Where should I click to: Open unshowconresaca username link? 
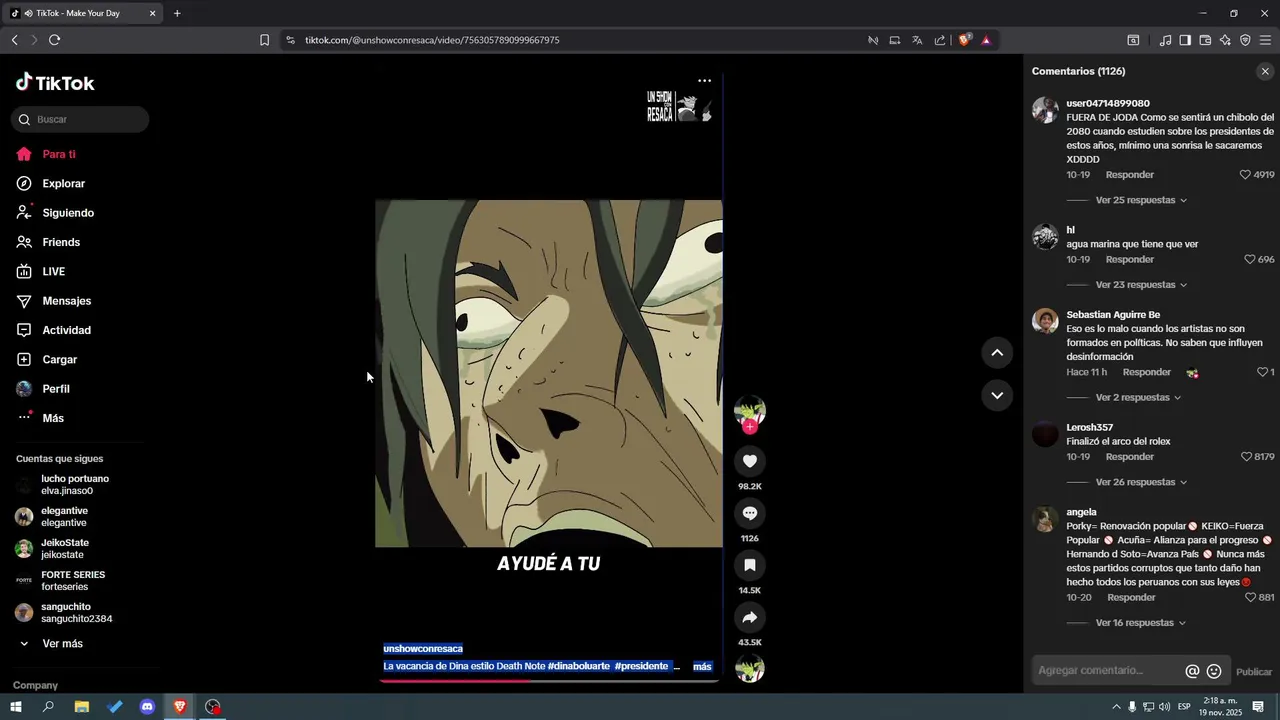[x=423, y=649]
